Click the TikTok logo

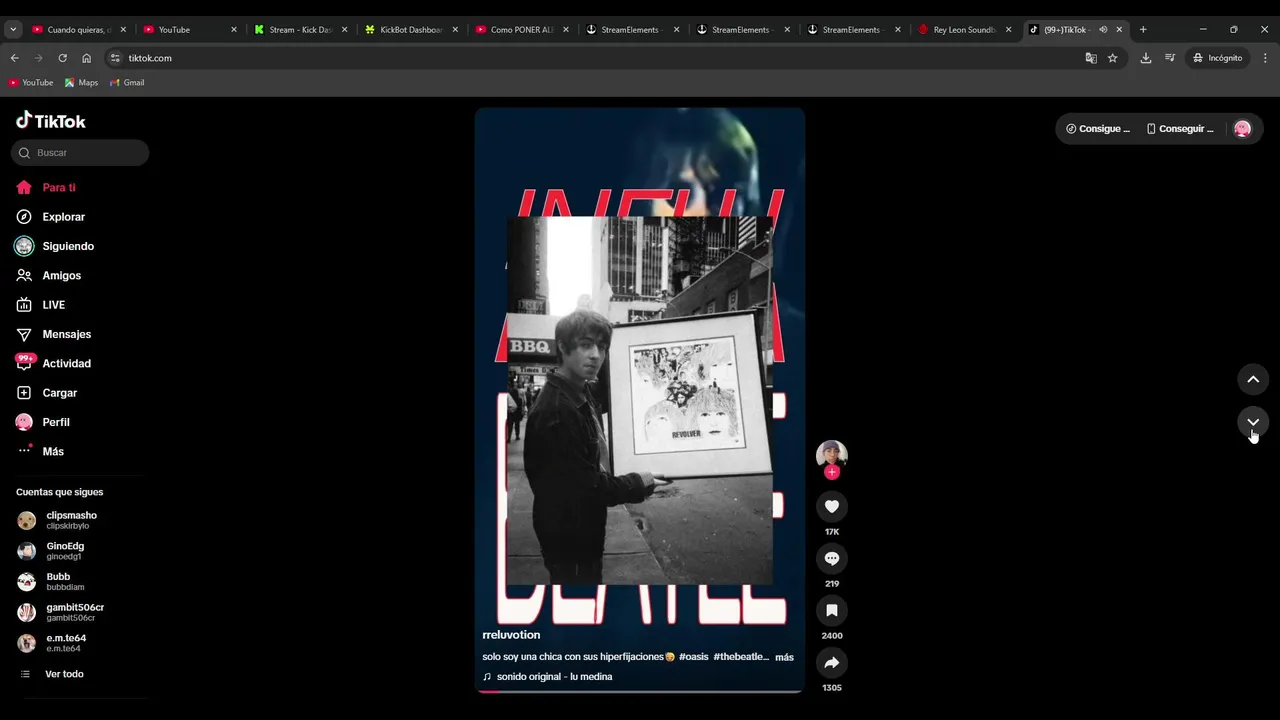(51, 121)
